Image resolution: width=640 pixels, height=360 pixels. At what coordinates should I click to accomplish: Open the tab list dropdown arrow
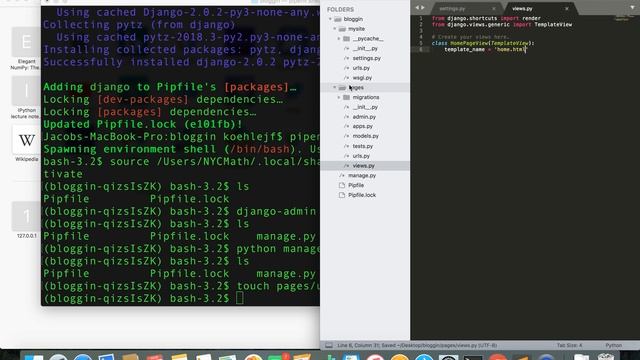(x=633, y=8)
